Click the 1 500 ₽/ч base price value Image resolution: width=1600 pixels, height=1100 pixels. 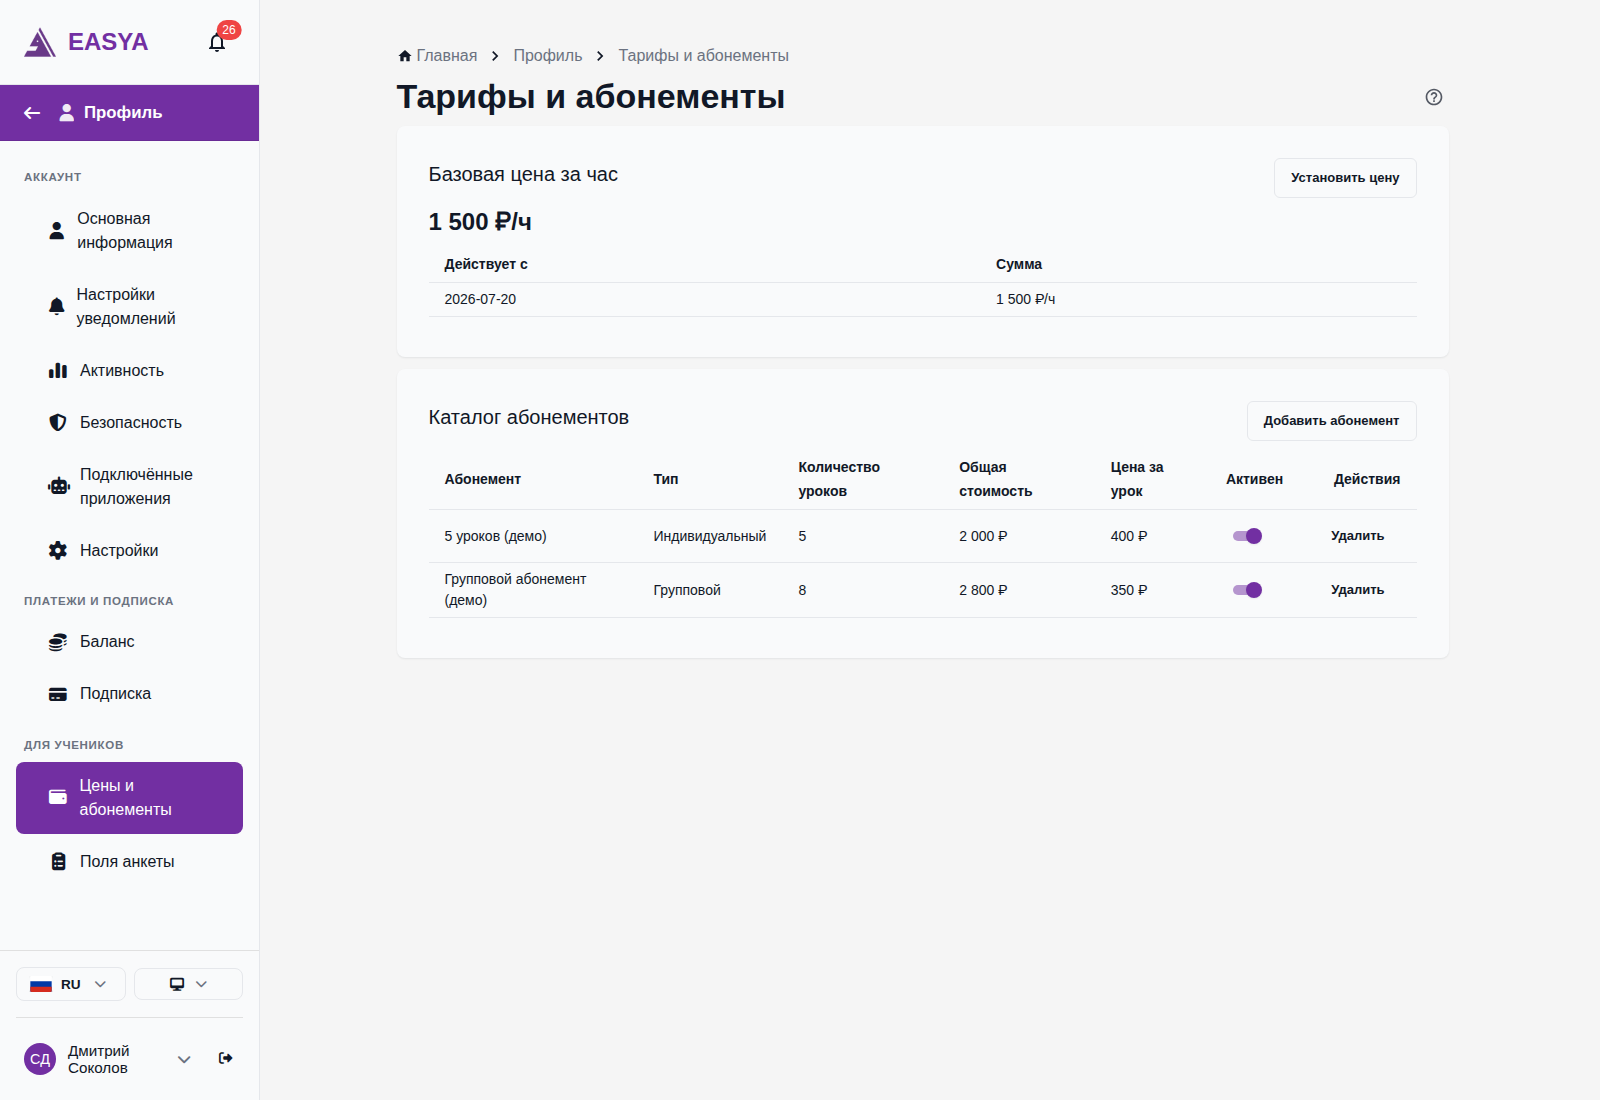480,222
